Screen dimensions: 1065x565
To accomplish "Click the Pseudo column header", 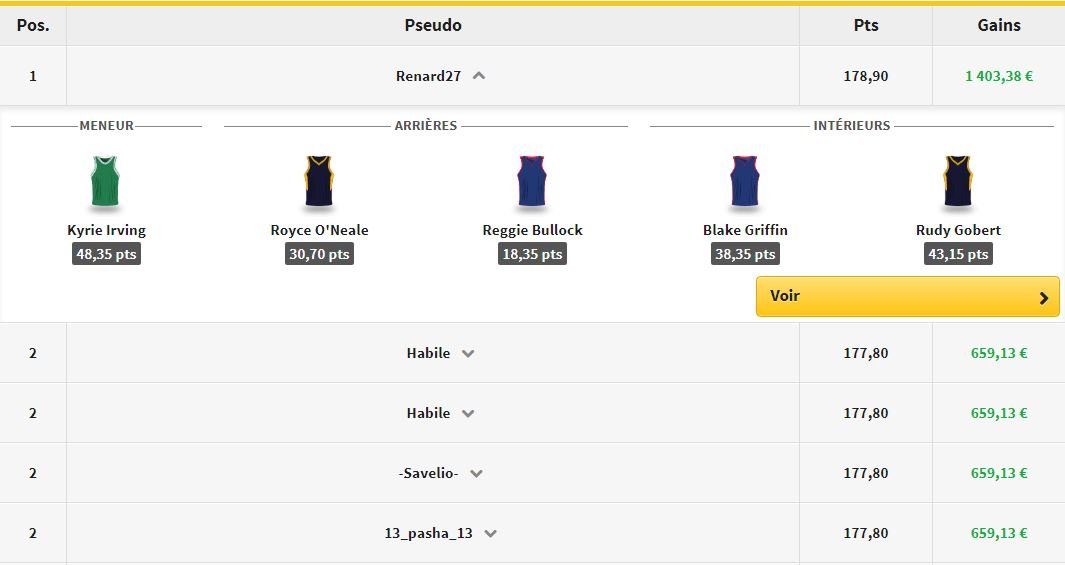I will [x=433, y=25].
